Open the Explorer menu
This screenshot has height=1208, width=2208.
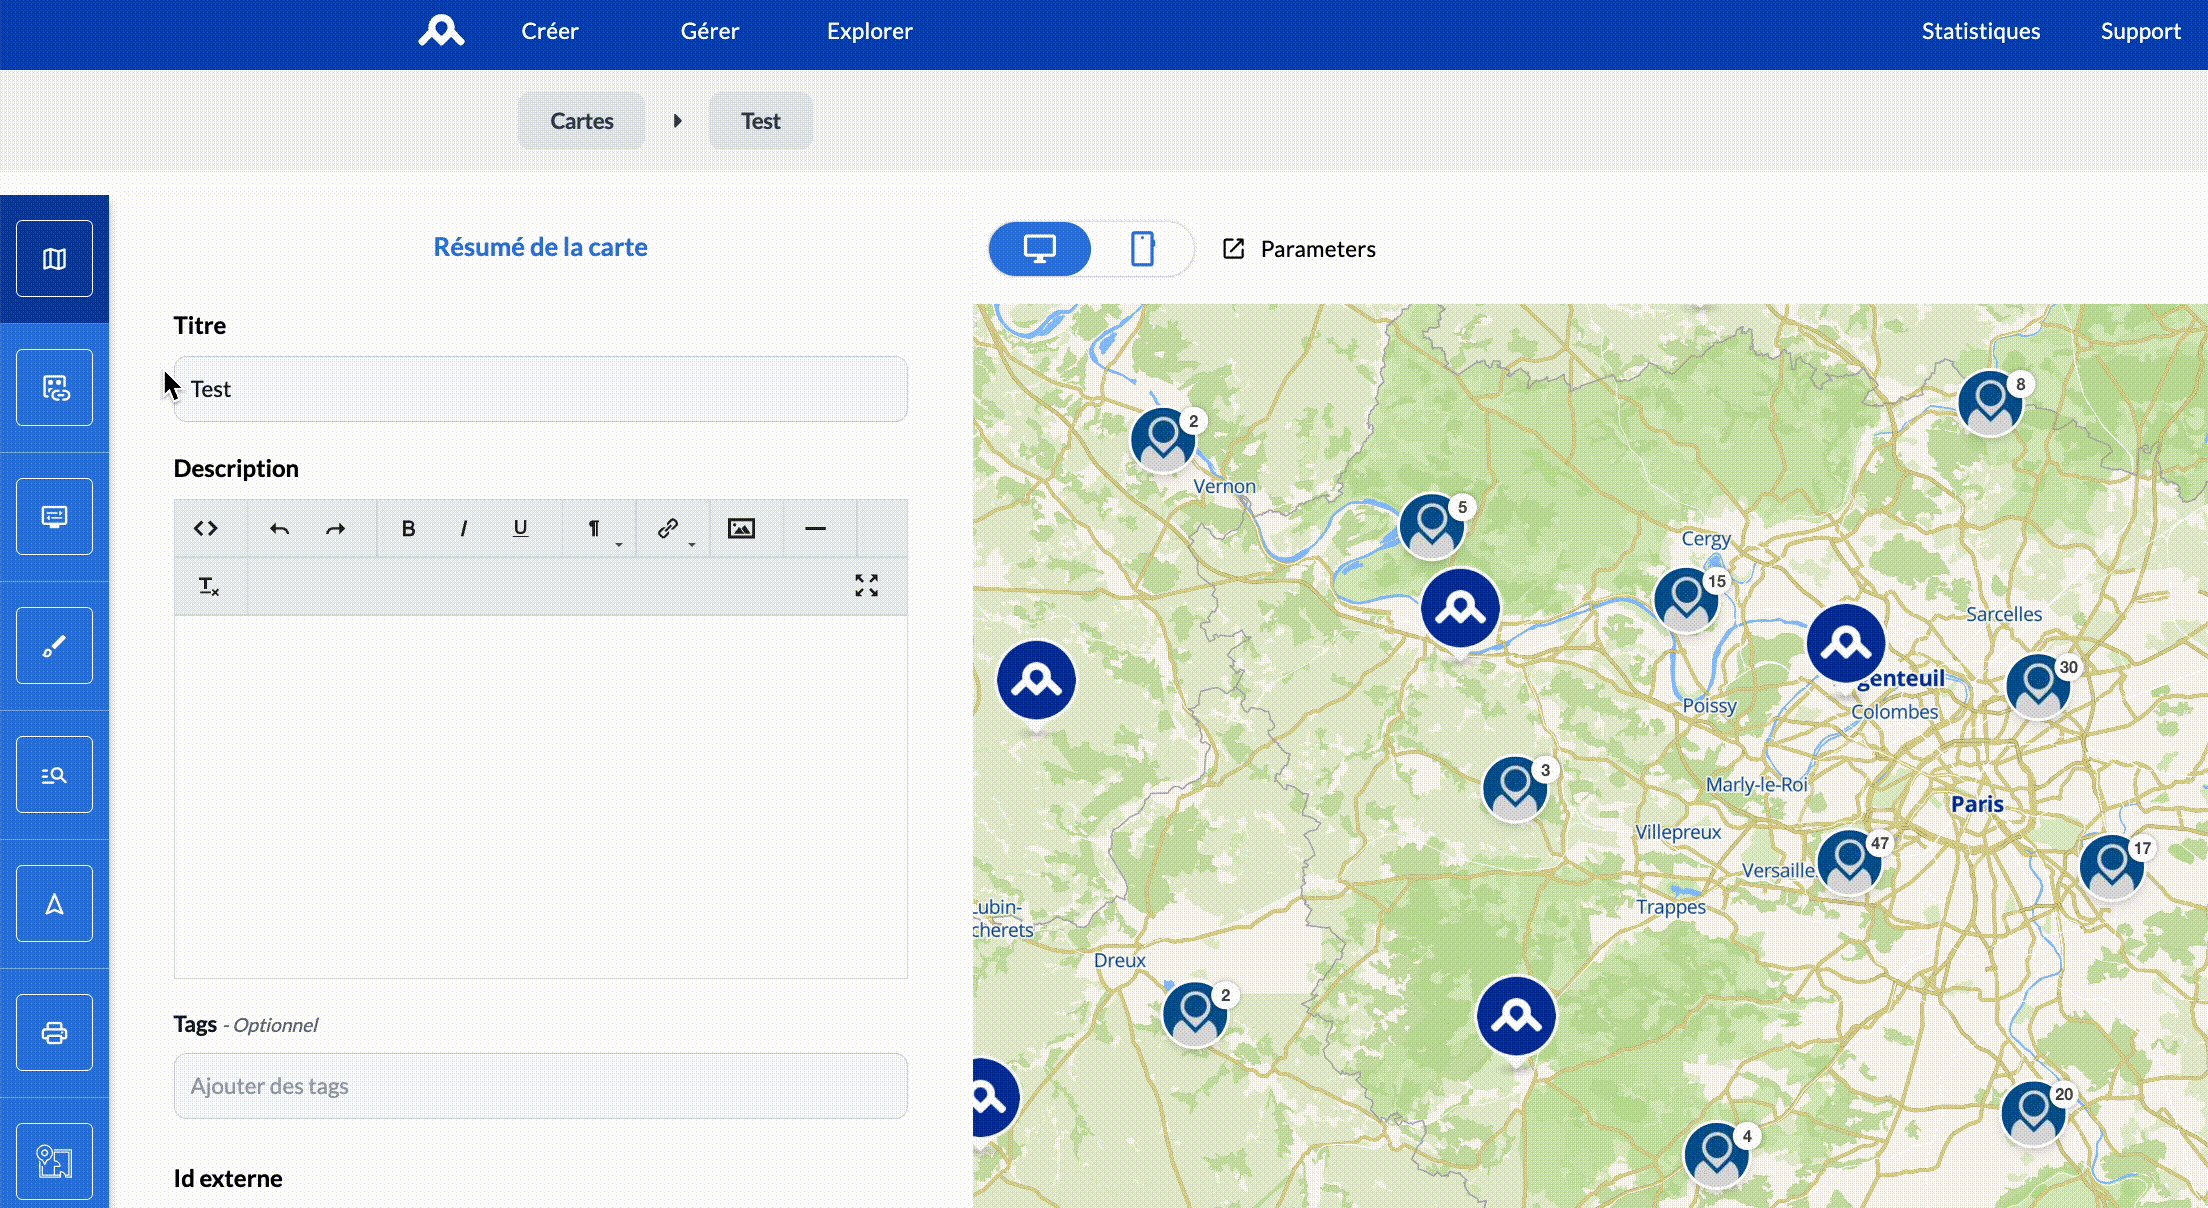pyautogui.click(x=869, y=31)
